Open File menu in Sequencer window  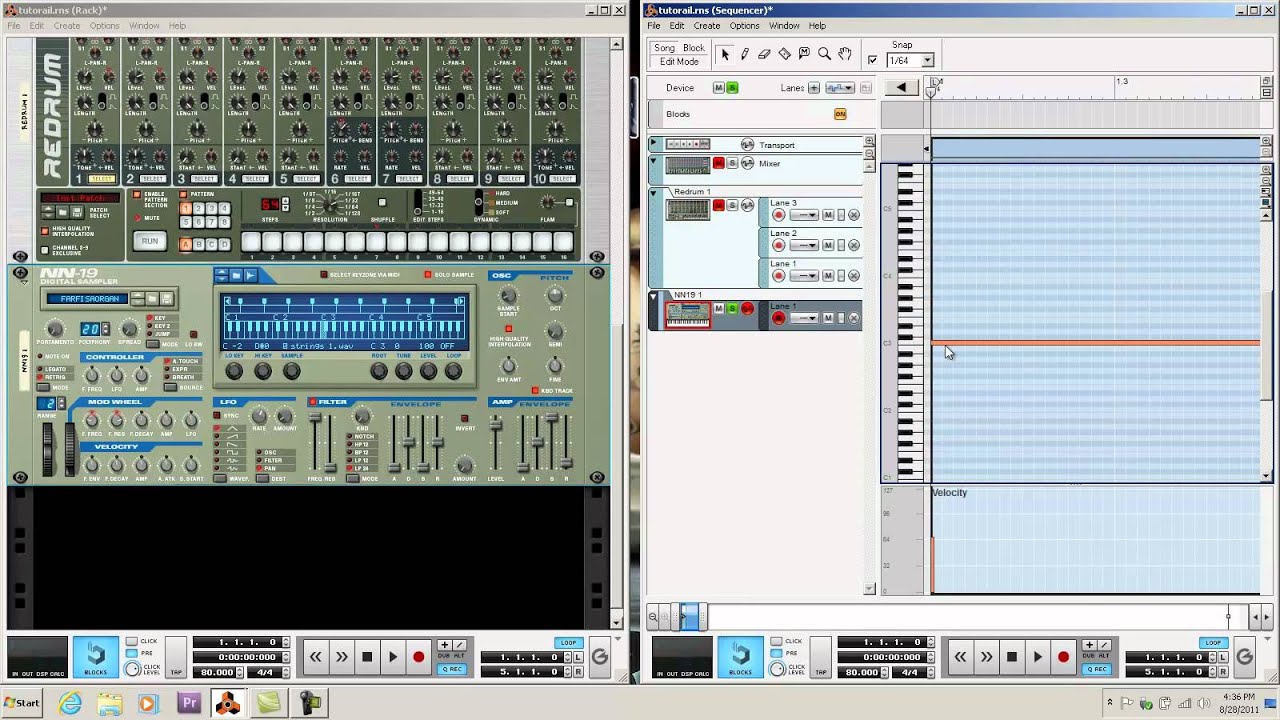[653, 26]
